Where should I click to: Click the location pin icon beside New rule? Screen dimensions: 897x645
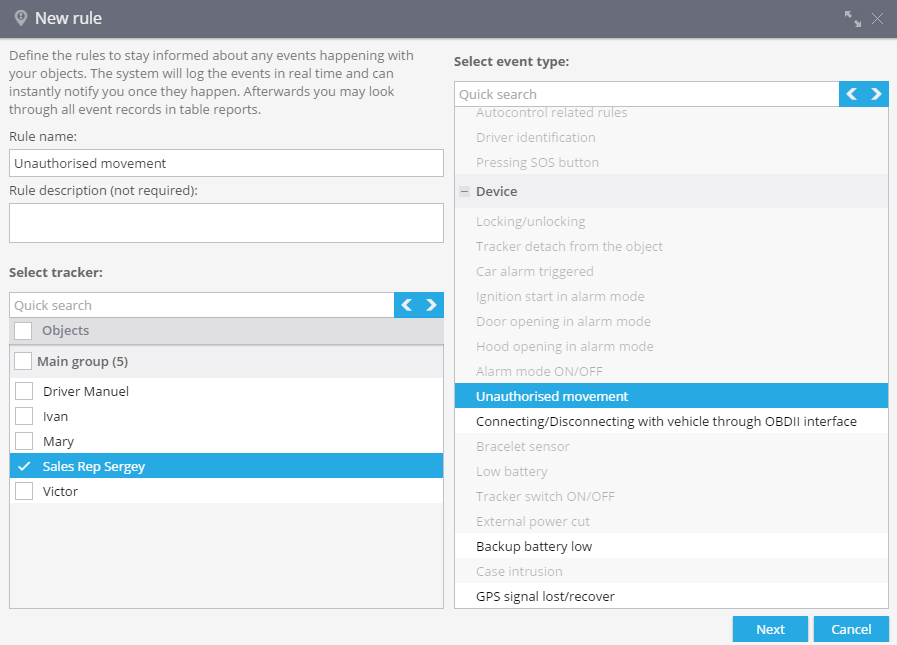click(x=21, y=18)
